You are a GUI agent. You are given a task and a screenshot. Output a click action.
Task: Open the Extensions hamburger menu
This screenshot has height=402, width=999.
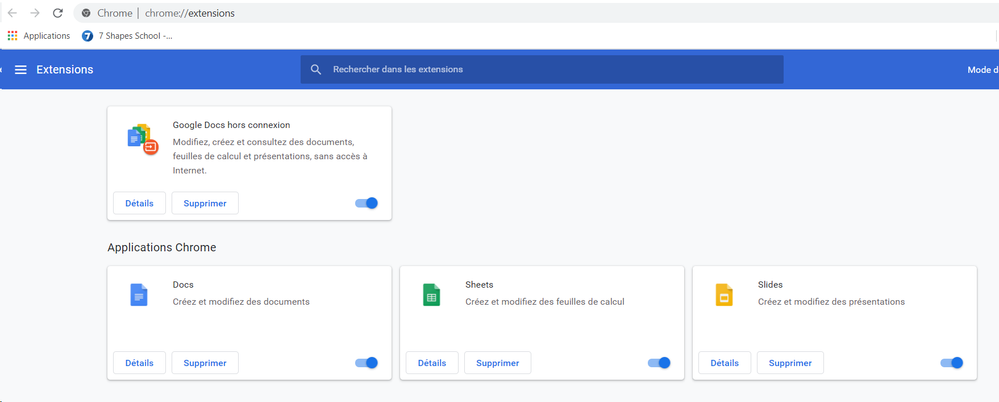20,70
